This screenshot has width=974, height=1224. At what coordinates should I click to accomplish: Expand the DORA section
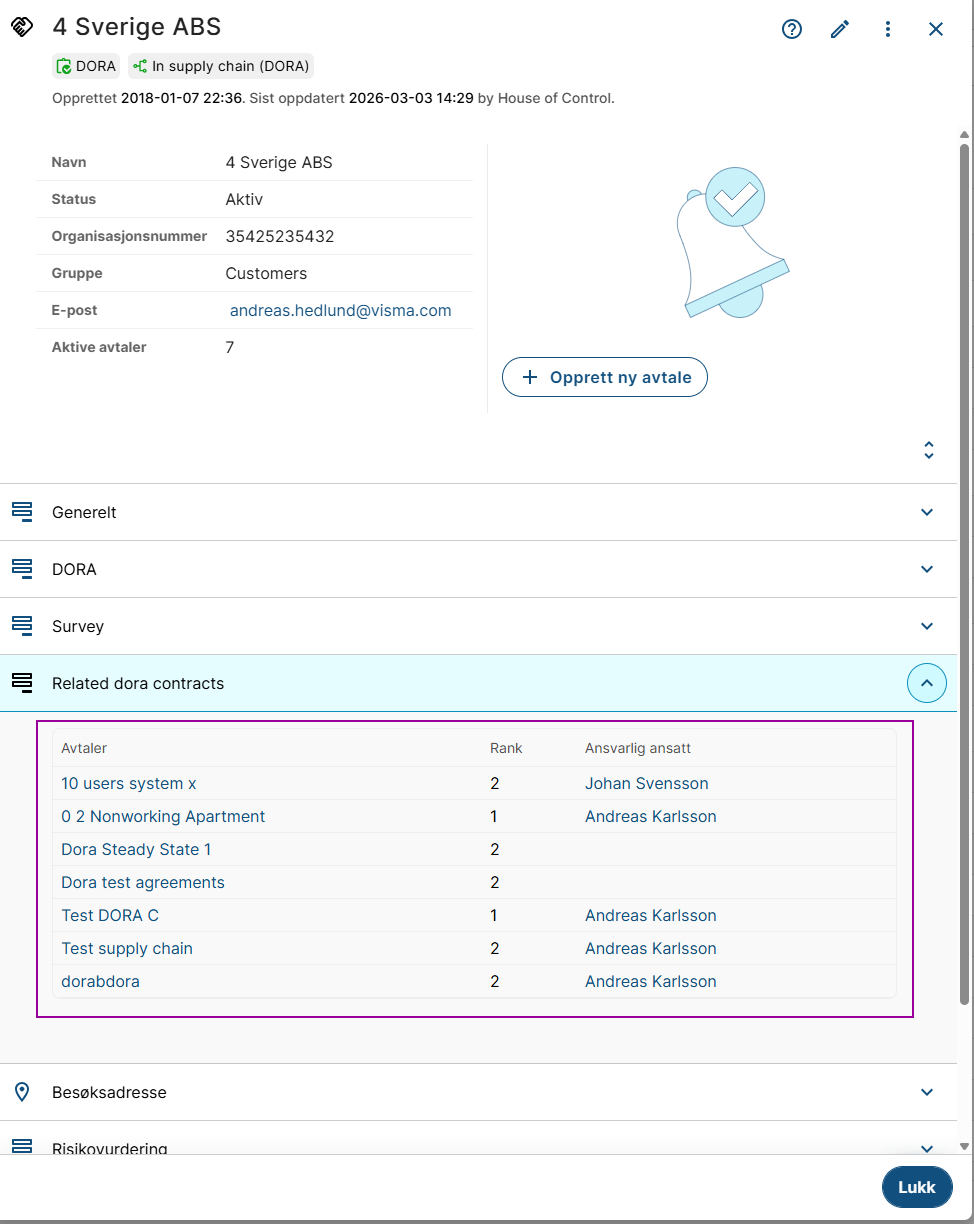[927, 569]
